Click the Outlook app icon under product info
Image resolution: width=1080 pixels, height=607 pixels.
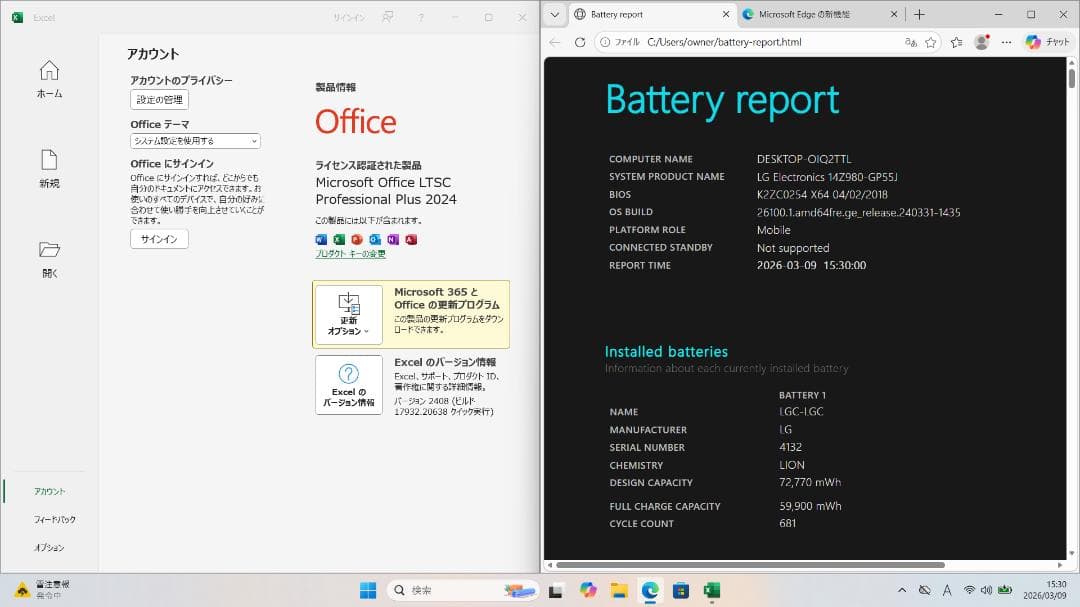coord(375,240)
